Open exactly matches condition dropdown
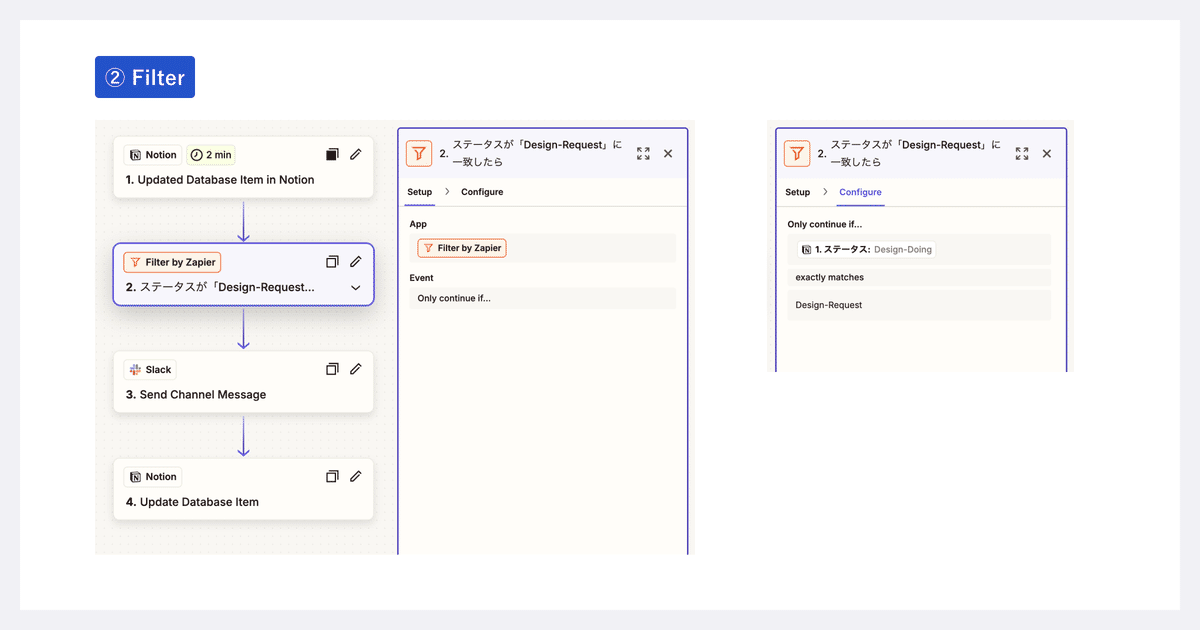Screen dimensions: 1200x630 (919, 277)
